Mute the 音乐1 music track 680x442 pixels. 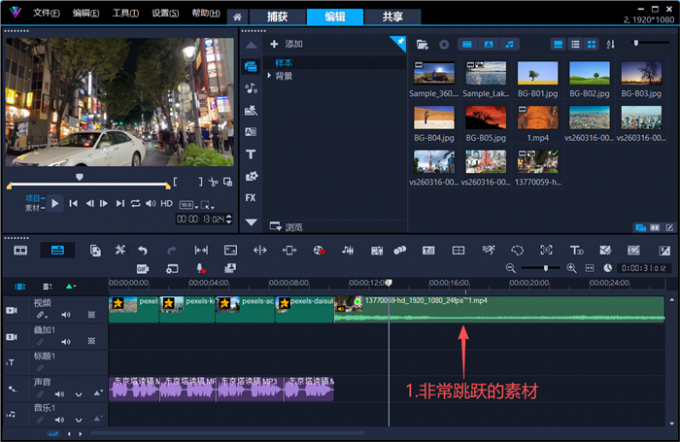coord(59,420)
